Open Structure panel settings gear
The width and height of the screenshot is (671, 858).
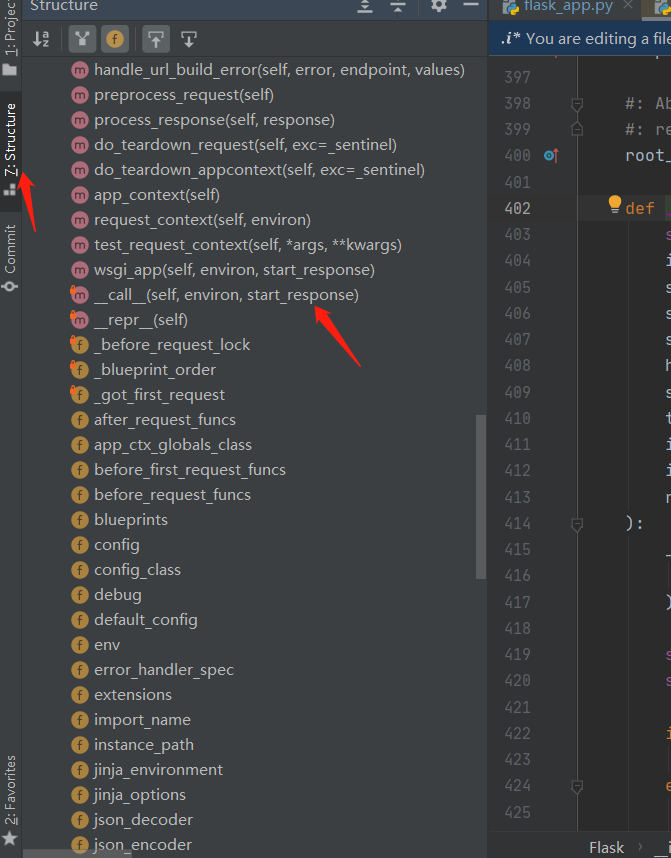pyautogui.click(x=438, y=6)
